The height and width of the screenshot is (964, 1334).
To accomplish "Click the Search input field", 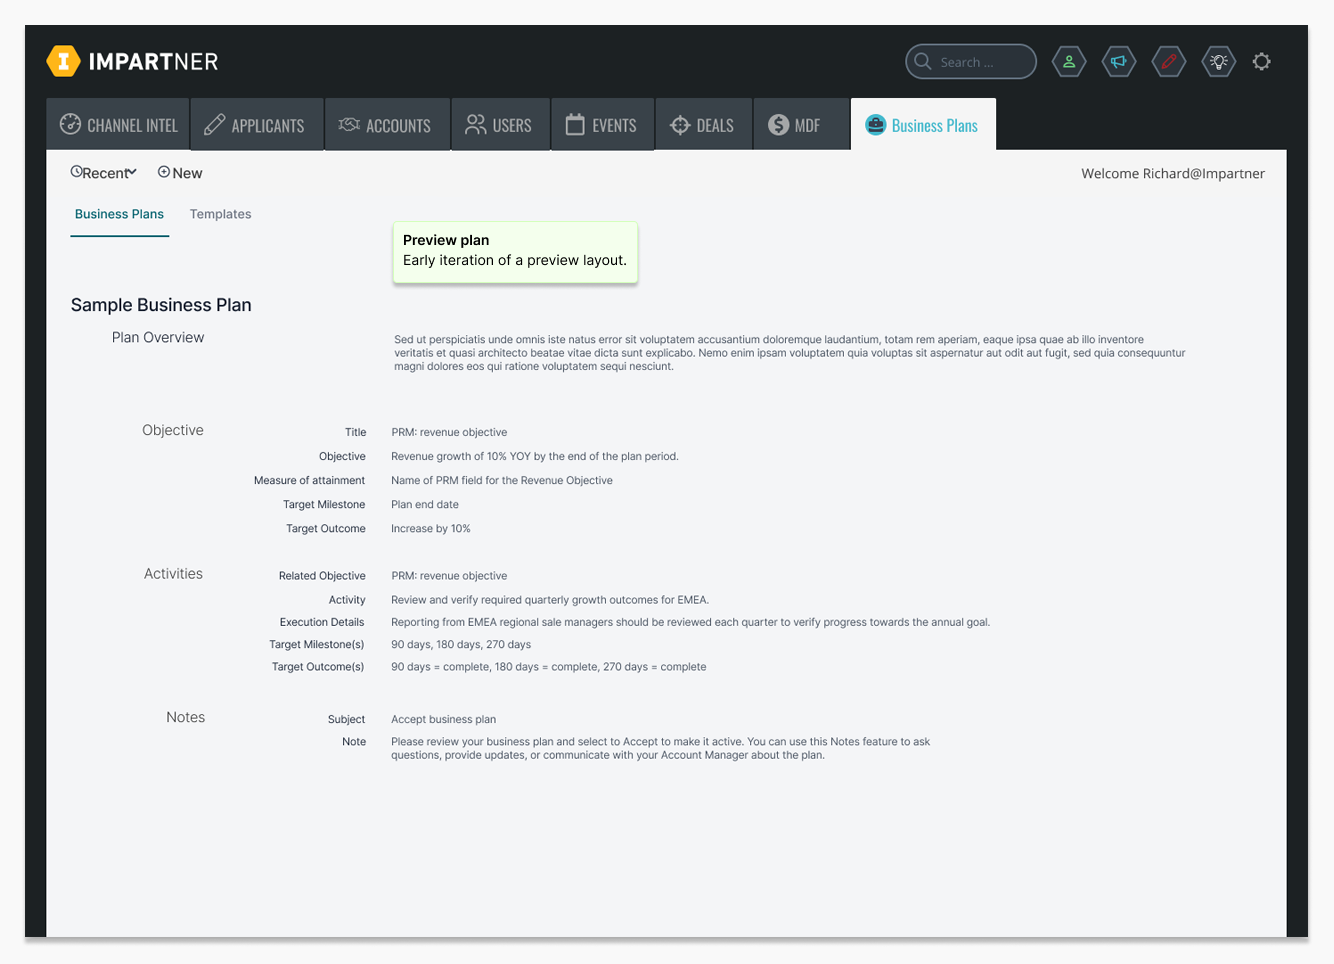I will pyautogui.click(x=980, y=62).
